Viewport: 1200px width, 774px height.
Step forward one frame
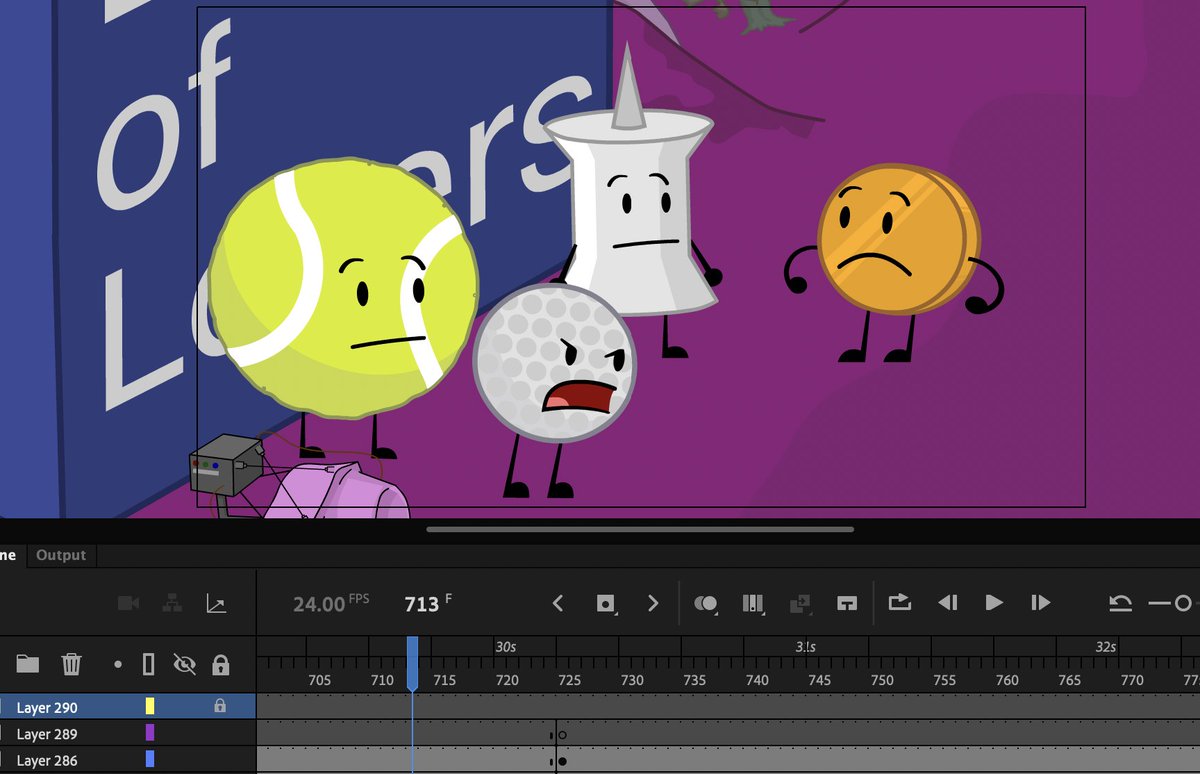coord(1041,603)
